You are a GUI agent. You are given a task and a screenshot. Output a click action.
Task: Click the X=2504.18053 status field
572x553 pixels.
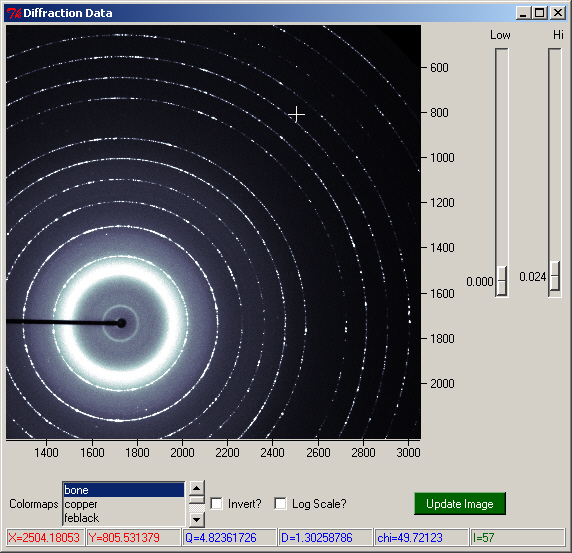[x=45, y=538]
